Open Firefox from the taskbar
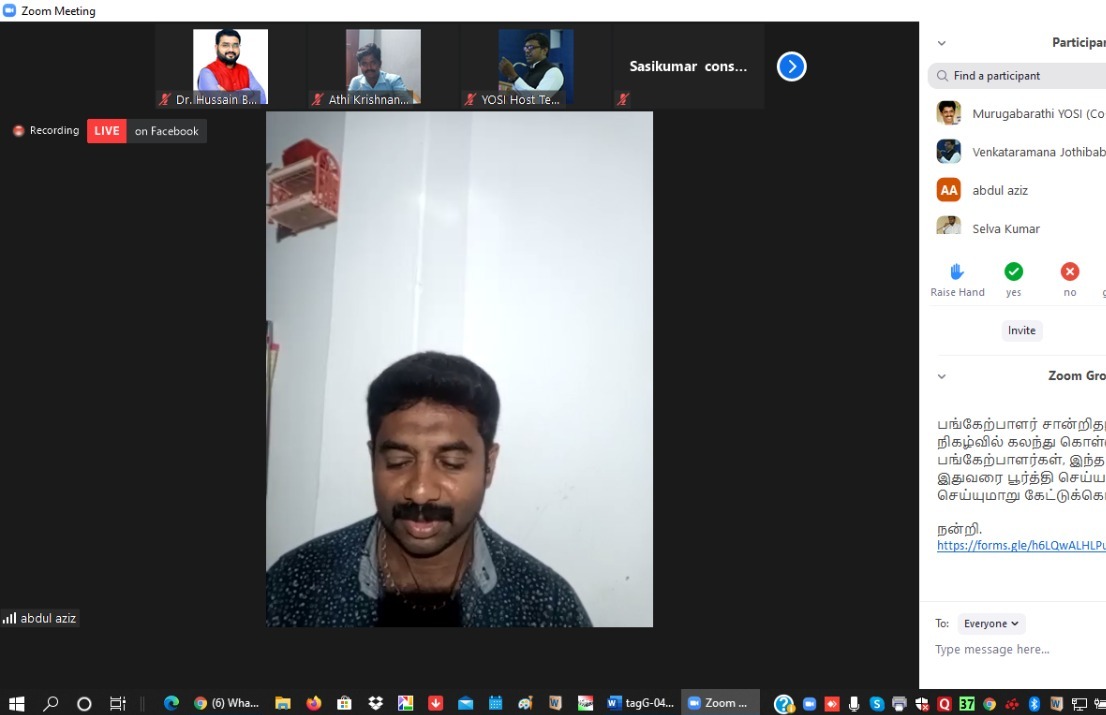Screen dimensions: 1106x715 click(314, 703)
